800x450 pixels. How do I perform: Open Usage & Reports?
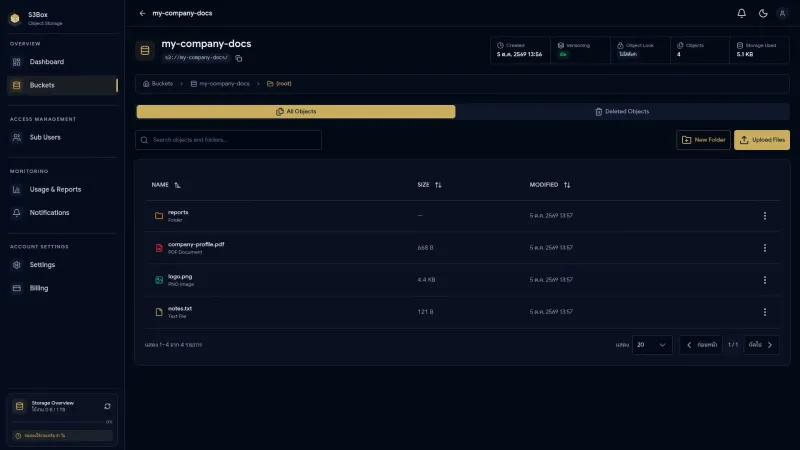click(62, 189)
